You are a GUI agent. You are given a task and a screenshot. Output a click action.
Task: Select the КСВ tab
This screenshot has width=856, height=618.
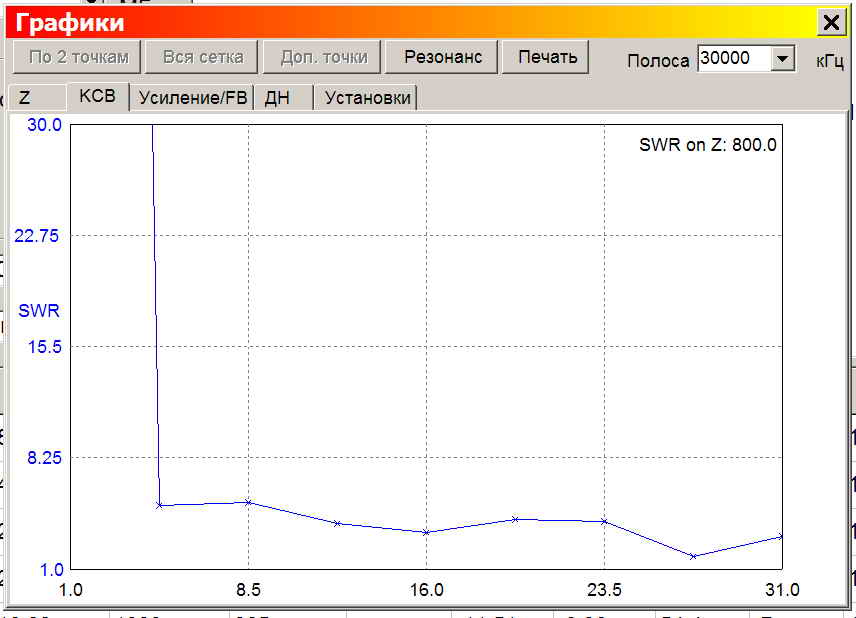pyautogui.click(x=98, y=97)
